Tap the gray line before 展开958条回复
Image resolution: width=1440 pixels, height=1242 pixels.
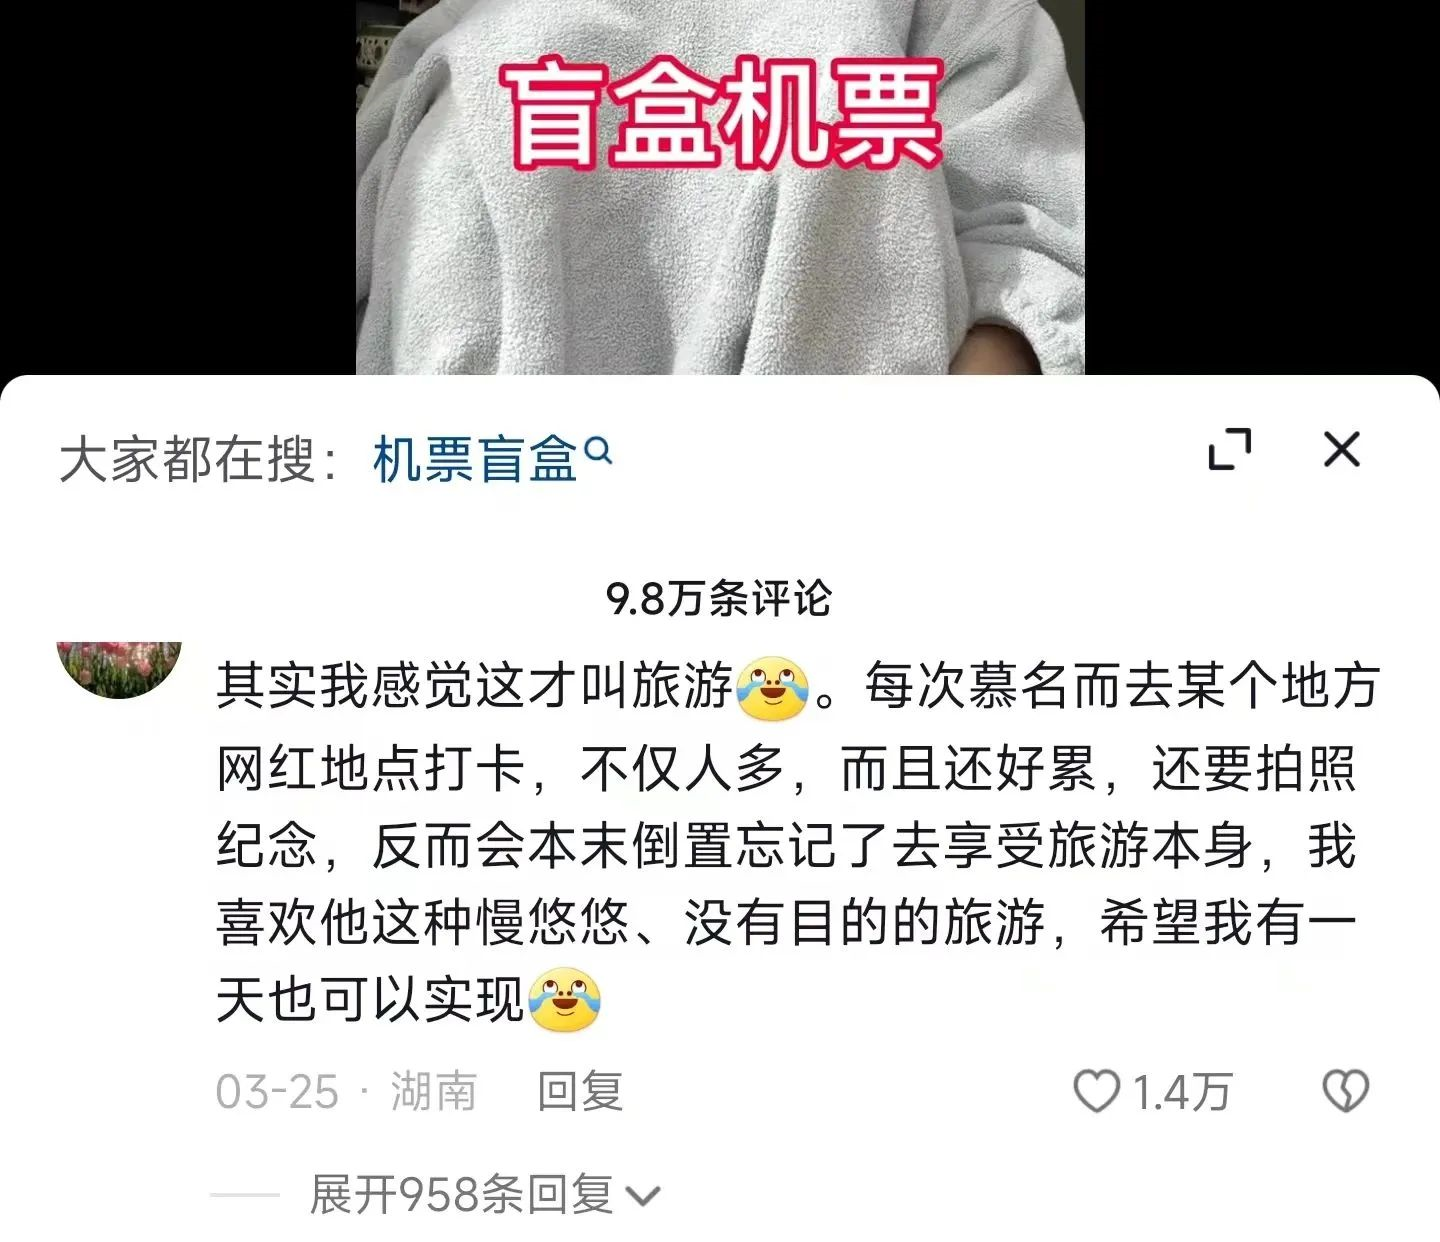pyautogui.click(x=245, y=1195)
